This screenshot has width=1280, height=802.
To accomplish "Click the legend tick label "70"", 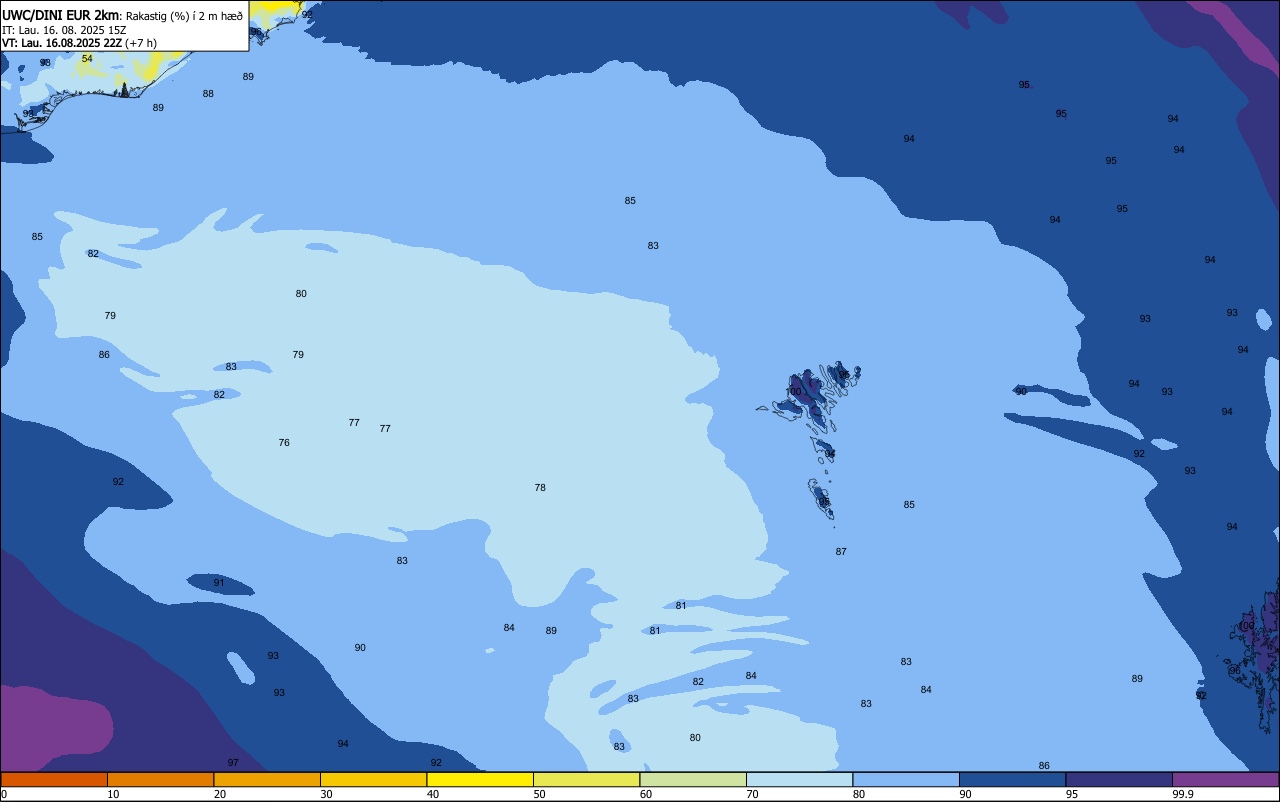I will (753, 794).
